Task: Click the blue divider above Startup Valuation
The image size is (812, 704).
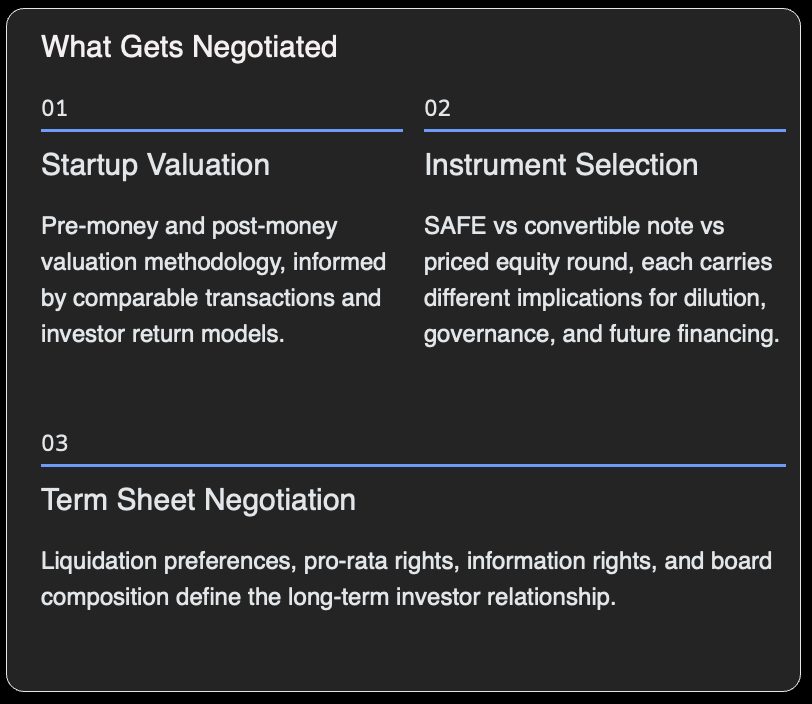Action: tap(221, 130)
